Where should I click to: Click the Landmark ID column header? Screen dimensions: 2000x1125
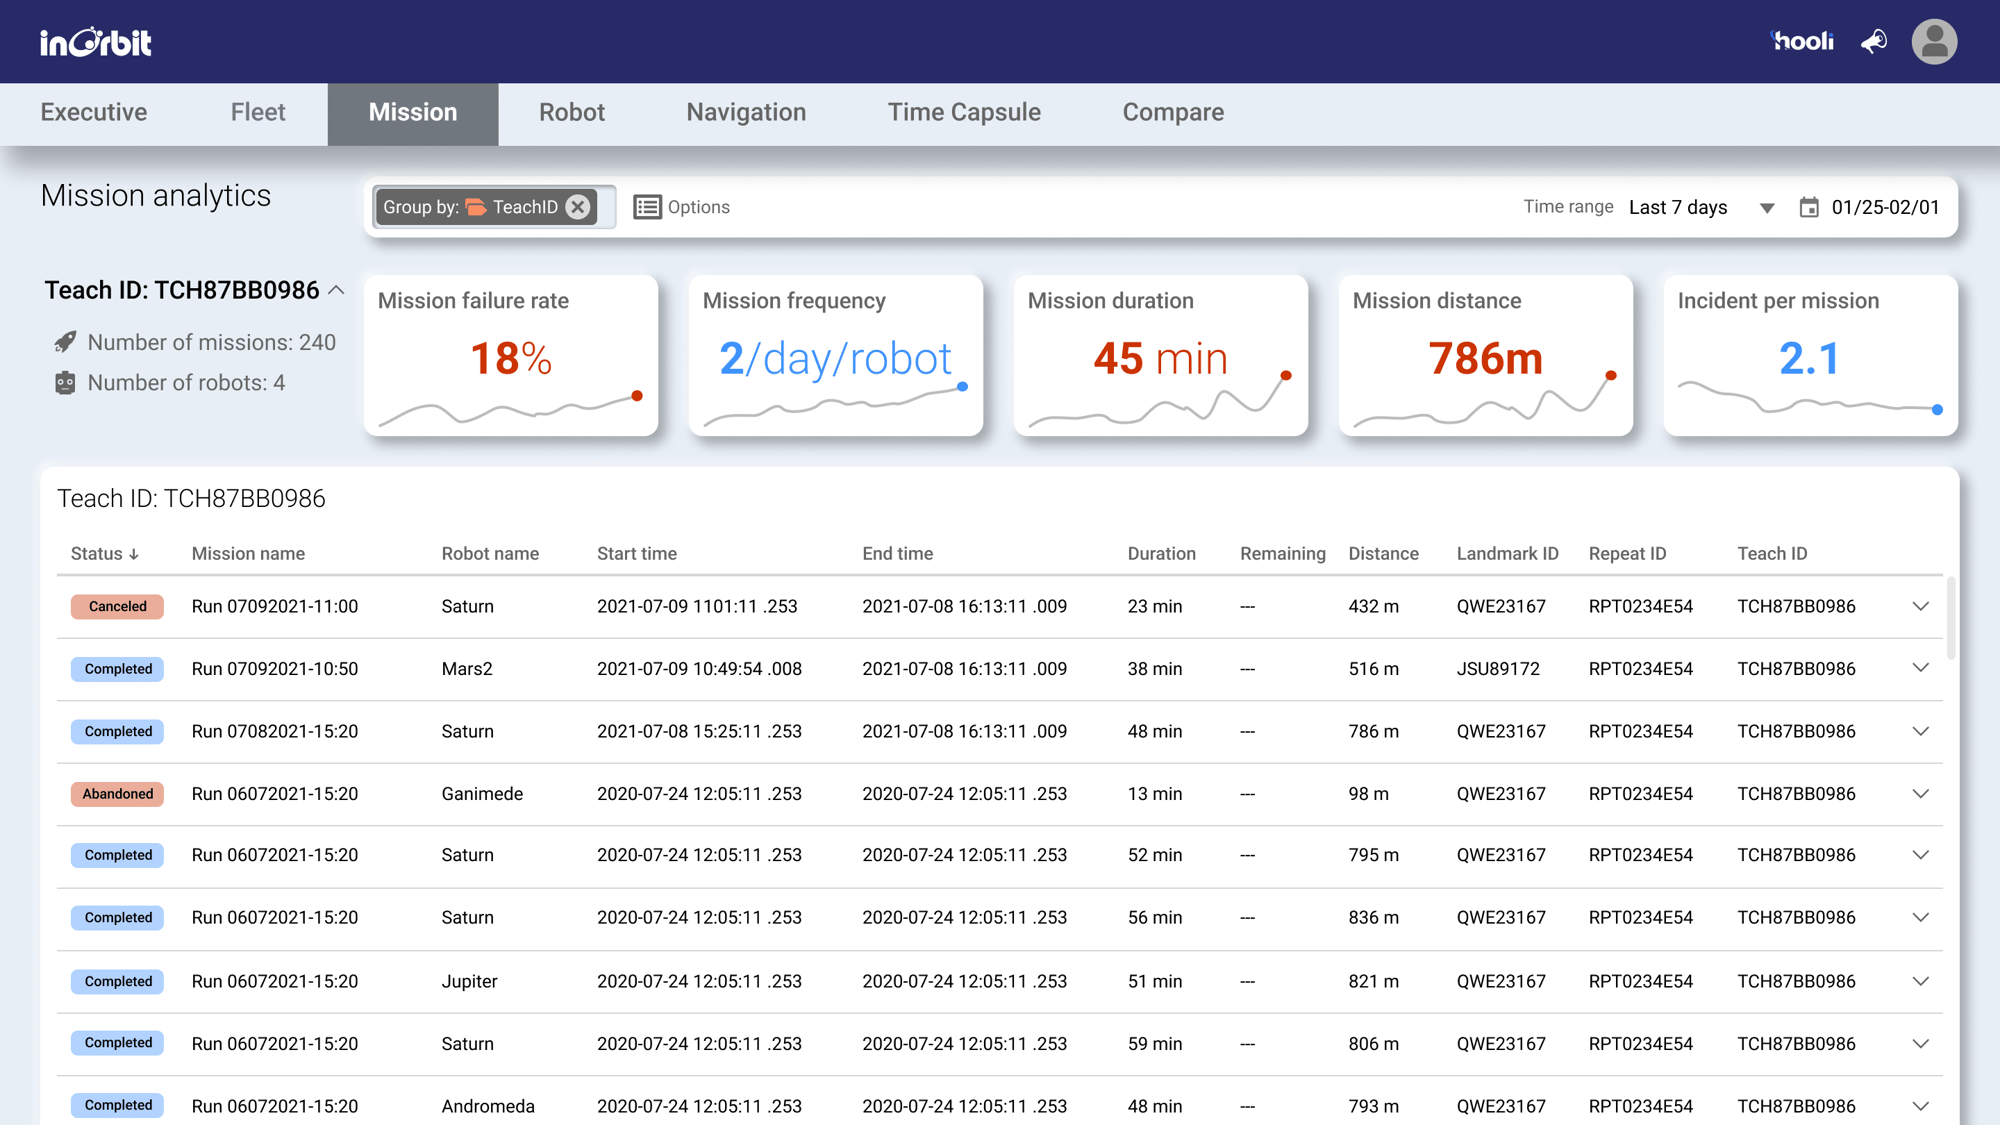pyautogui.click(x=1507, y=554)
